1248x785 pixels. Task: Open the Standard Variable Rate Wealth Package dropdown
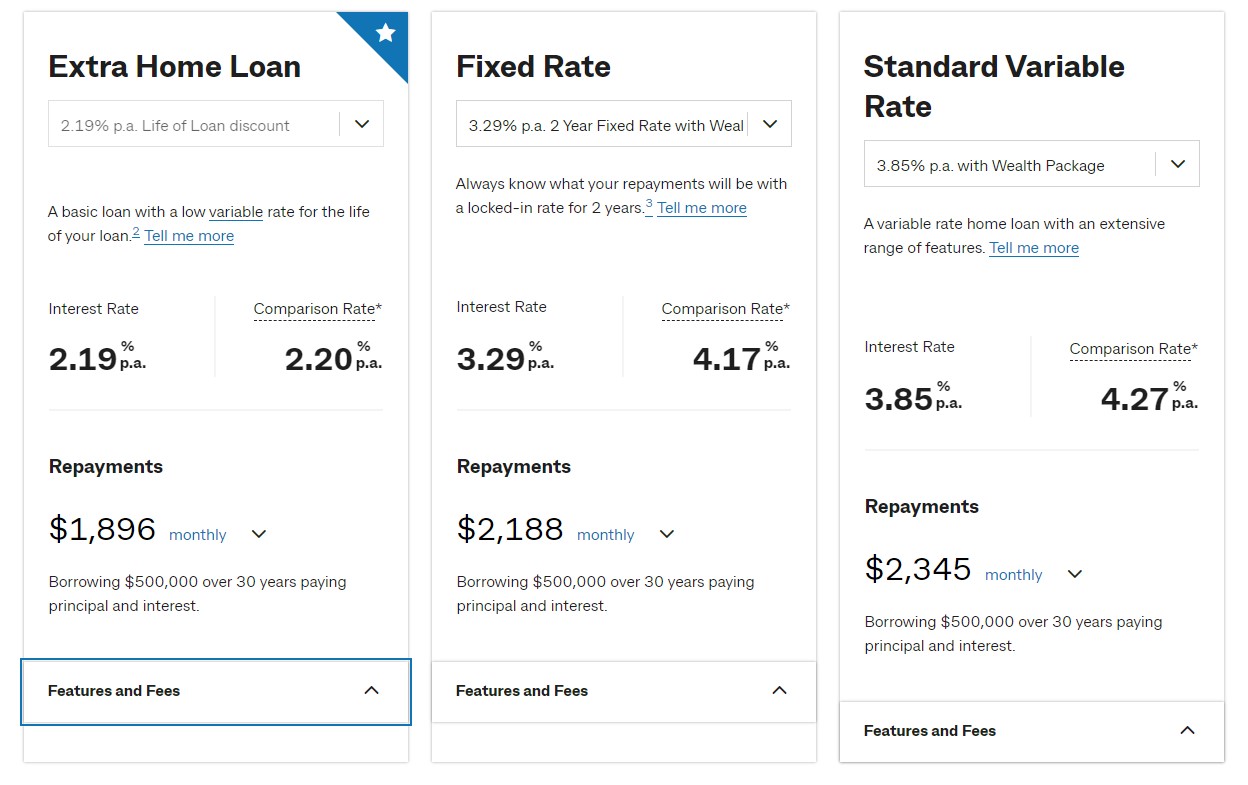1031,162
